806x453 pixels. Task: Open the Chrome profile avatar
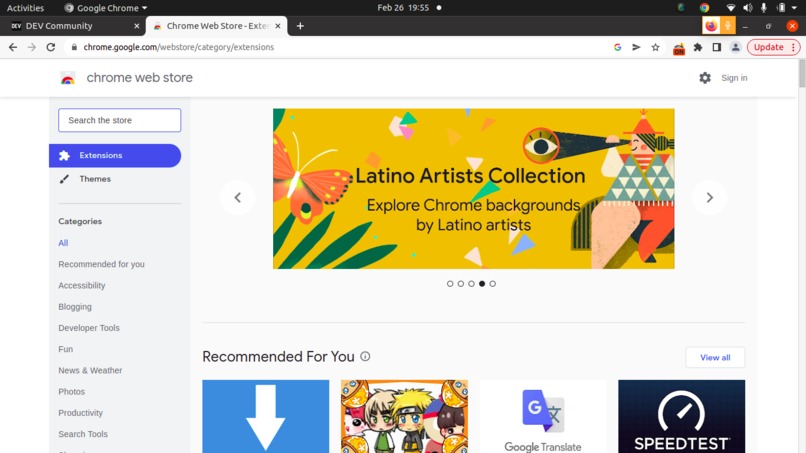click(x=736, y=47)
